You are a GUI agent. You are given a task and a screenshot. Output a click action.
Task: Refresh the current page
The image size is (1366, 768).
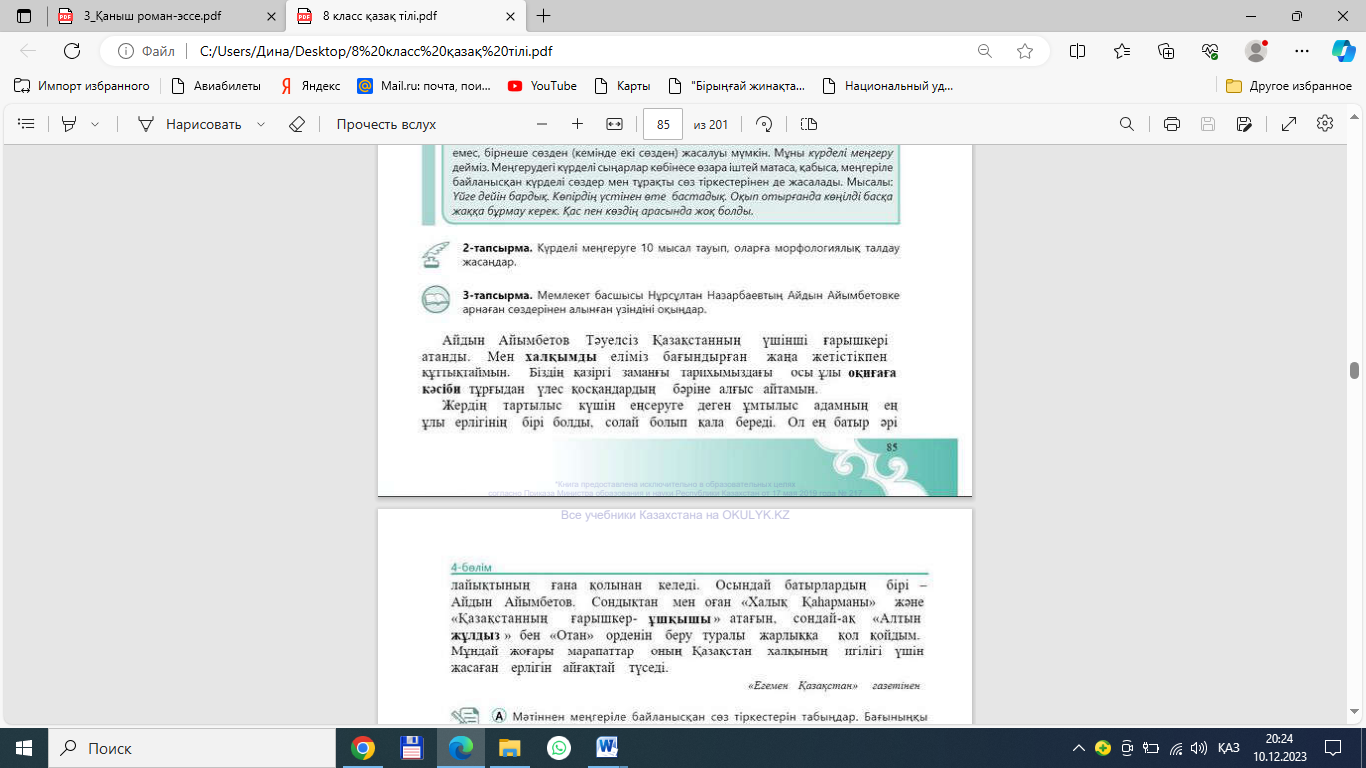tap(72, 51)
